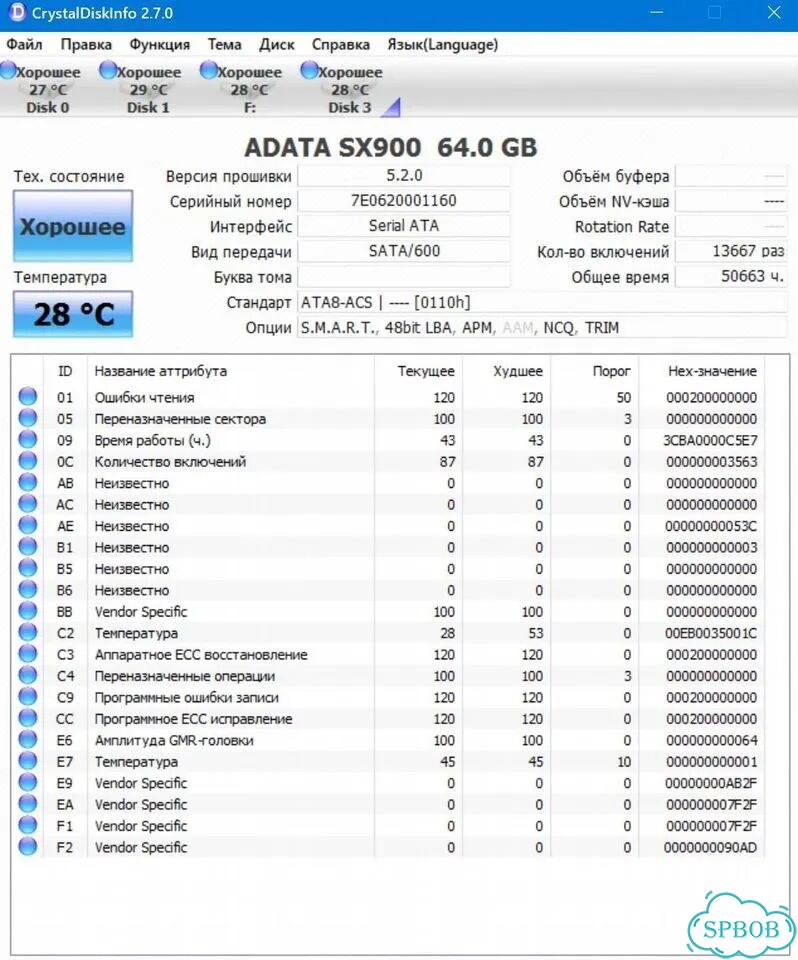Click status orb for Переназначенные операции row

point(28,675)
